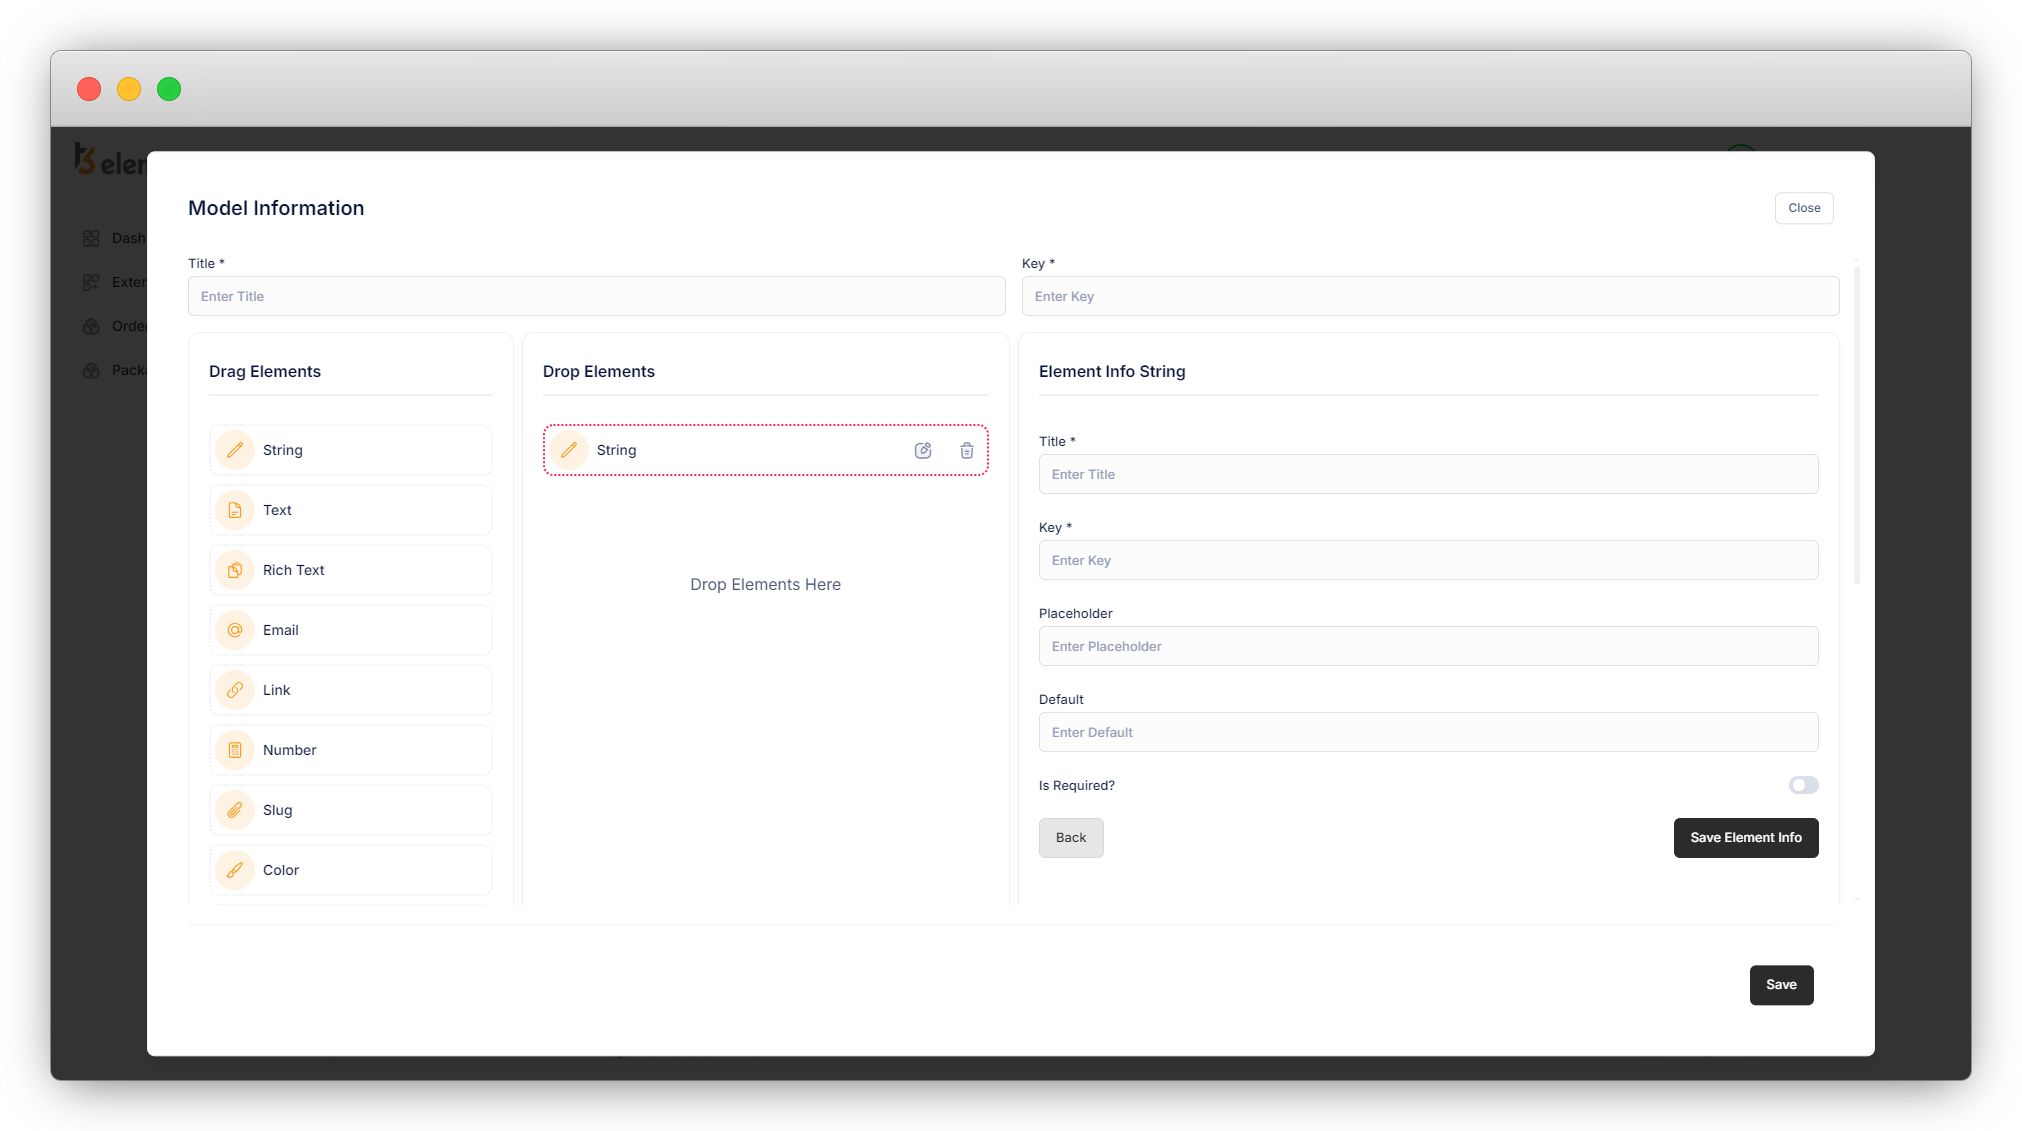This screenshot has width=2022, height=1131.
Task: Click the Slug paperclip icon
Action: 235,810
